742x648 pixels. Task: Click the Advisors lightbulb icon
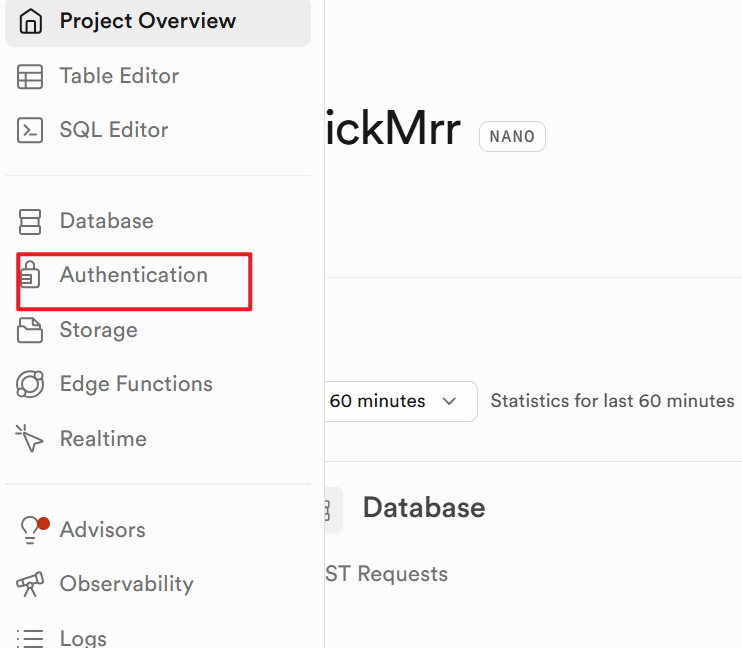coord(32,530)
